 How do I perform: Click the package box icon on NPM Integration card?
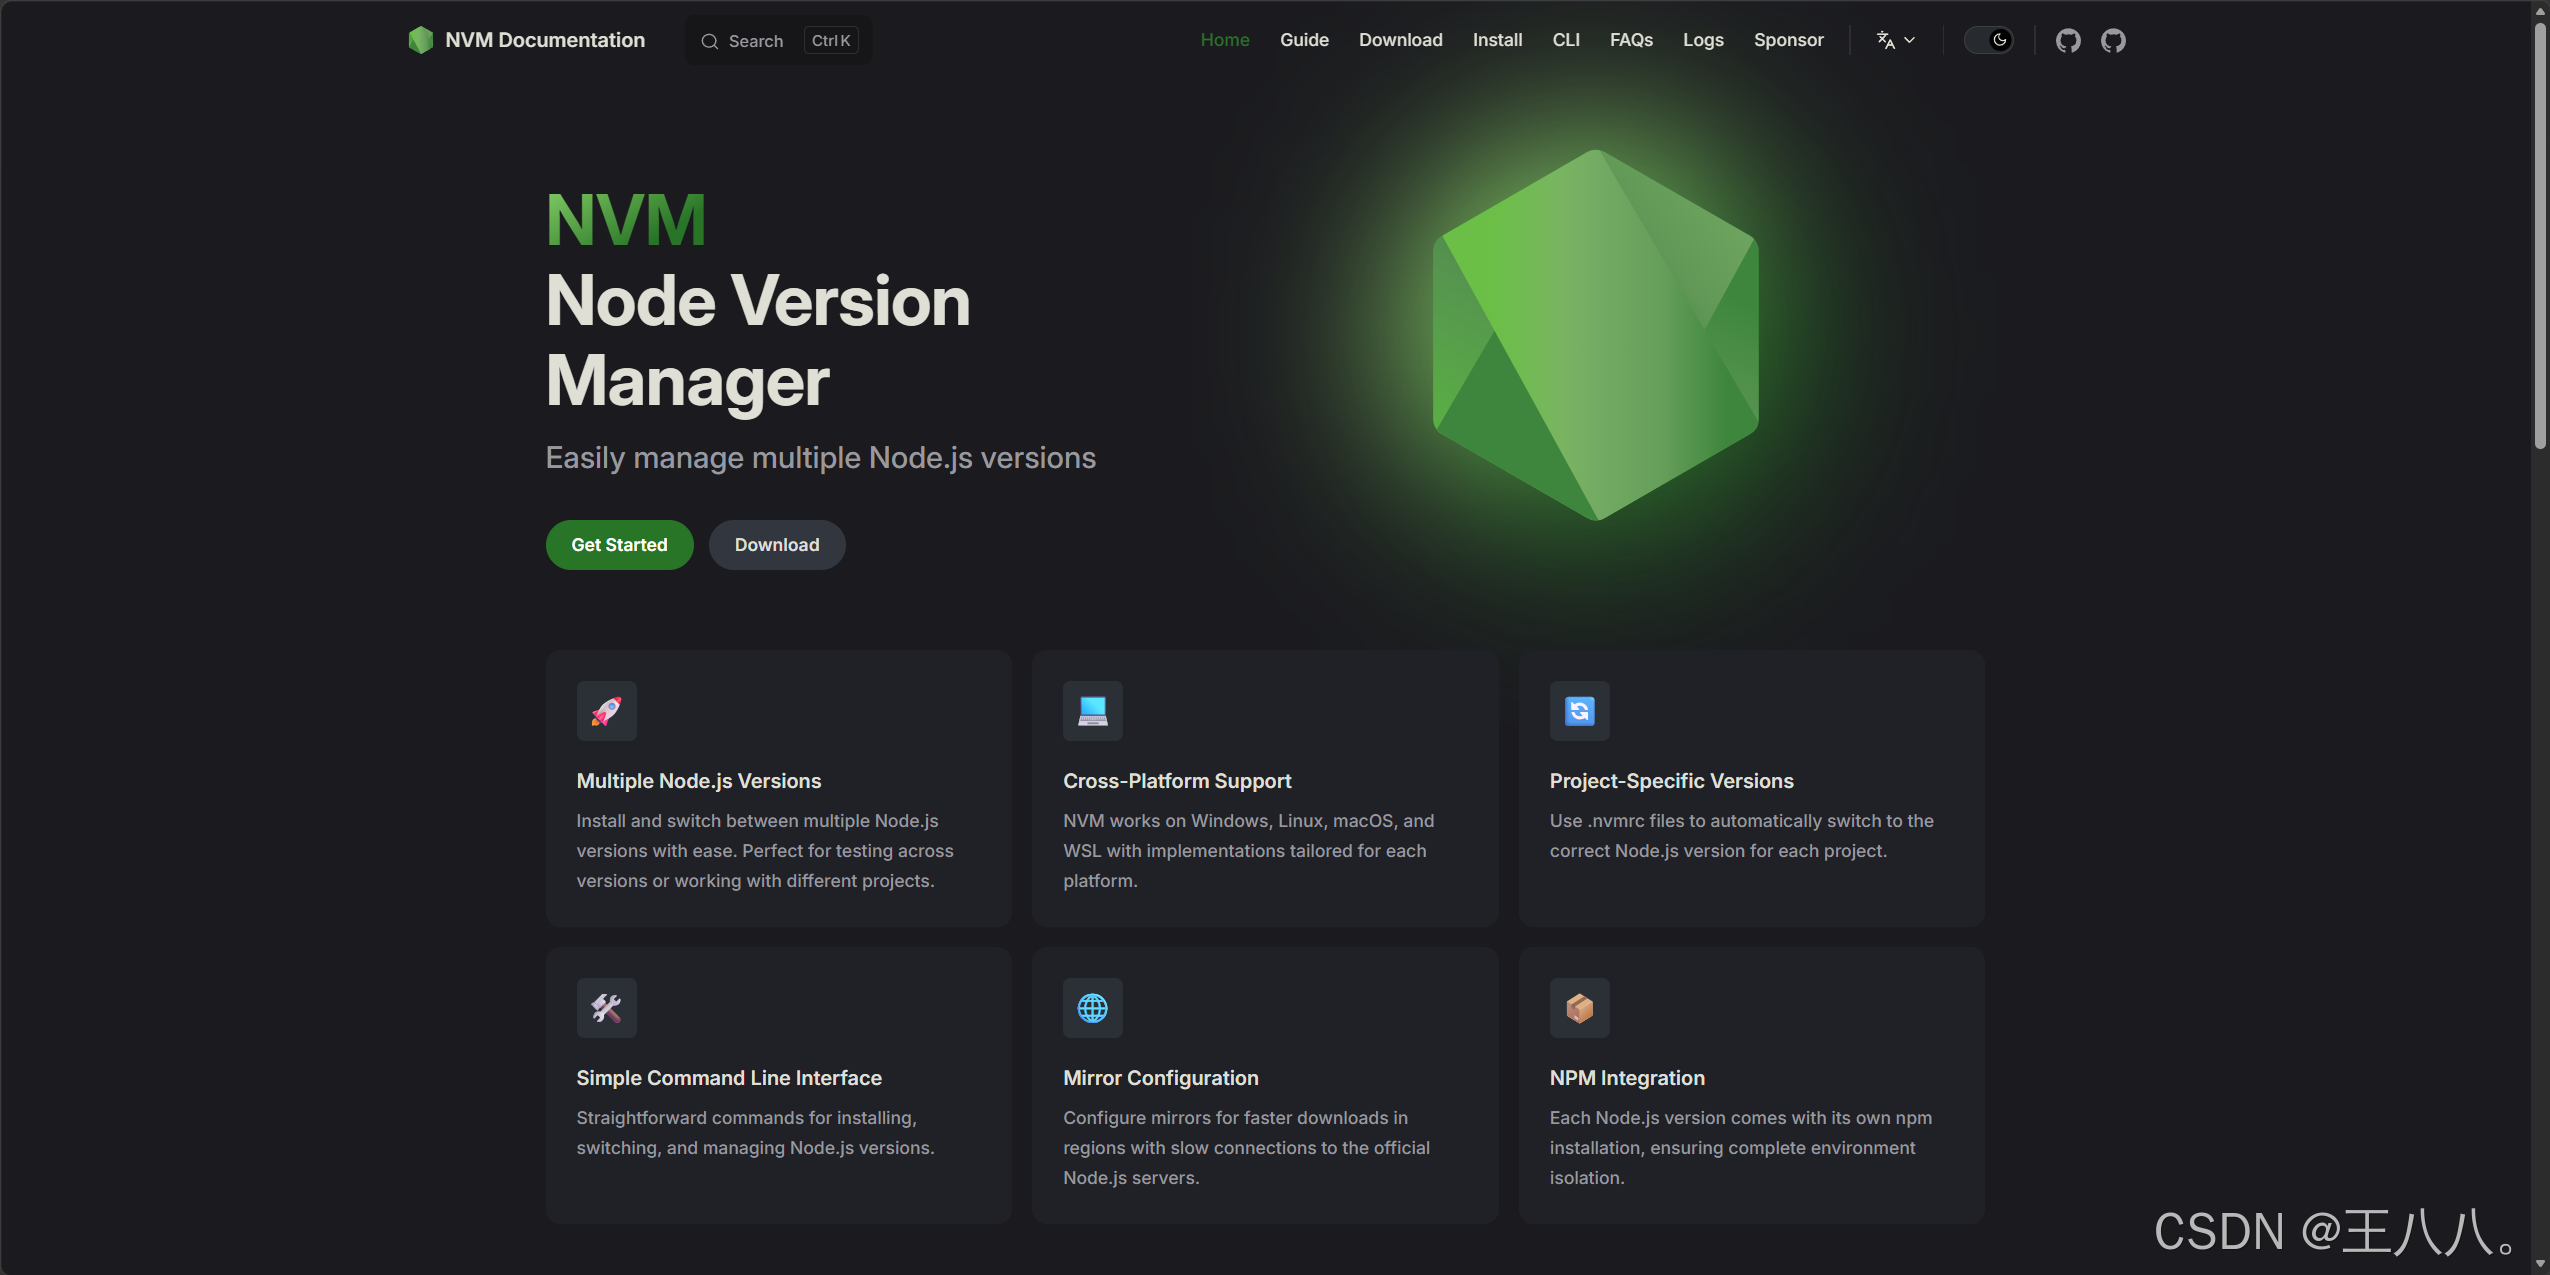click(1580, 1008)
